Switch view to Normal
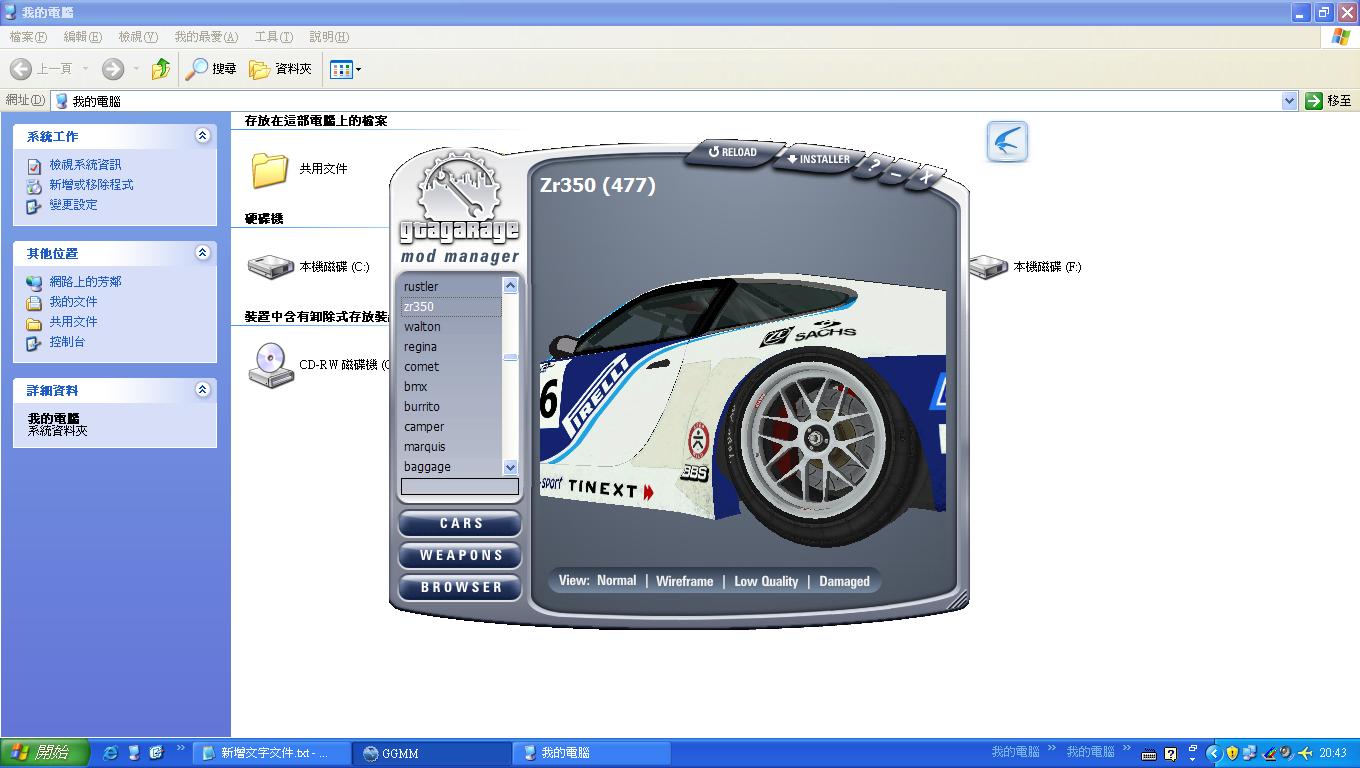Screen dimensions: 1360x768 [616, 580]
